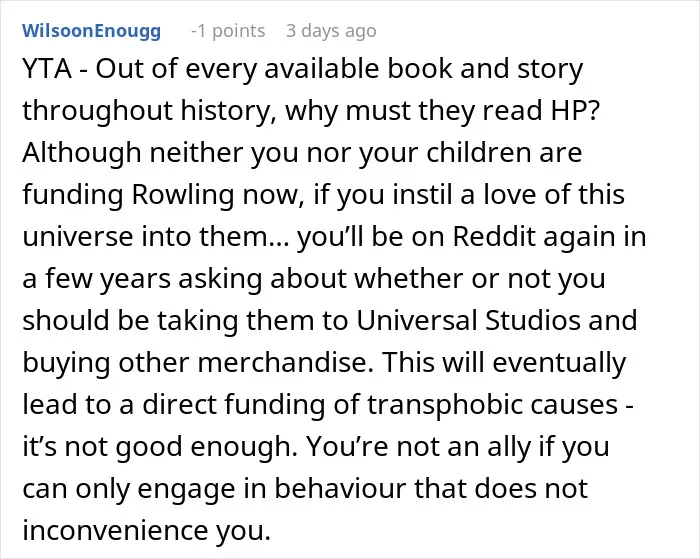Click the word Reddit in the comment
The height and width of the screenshot is (559, 700).
tap(494, 236)
